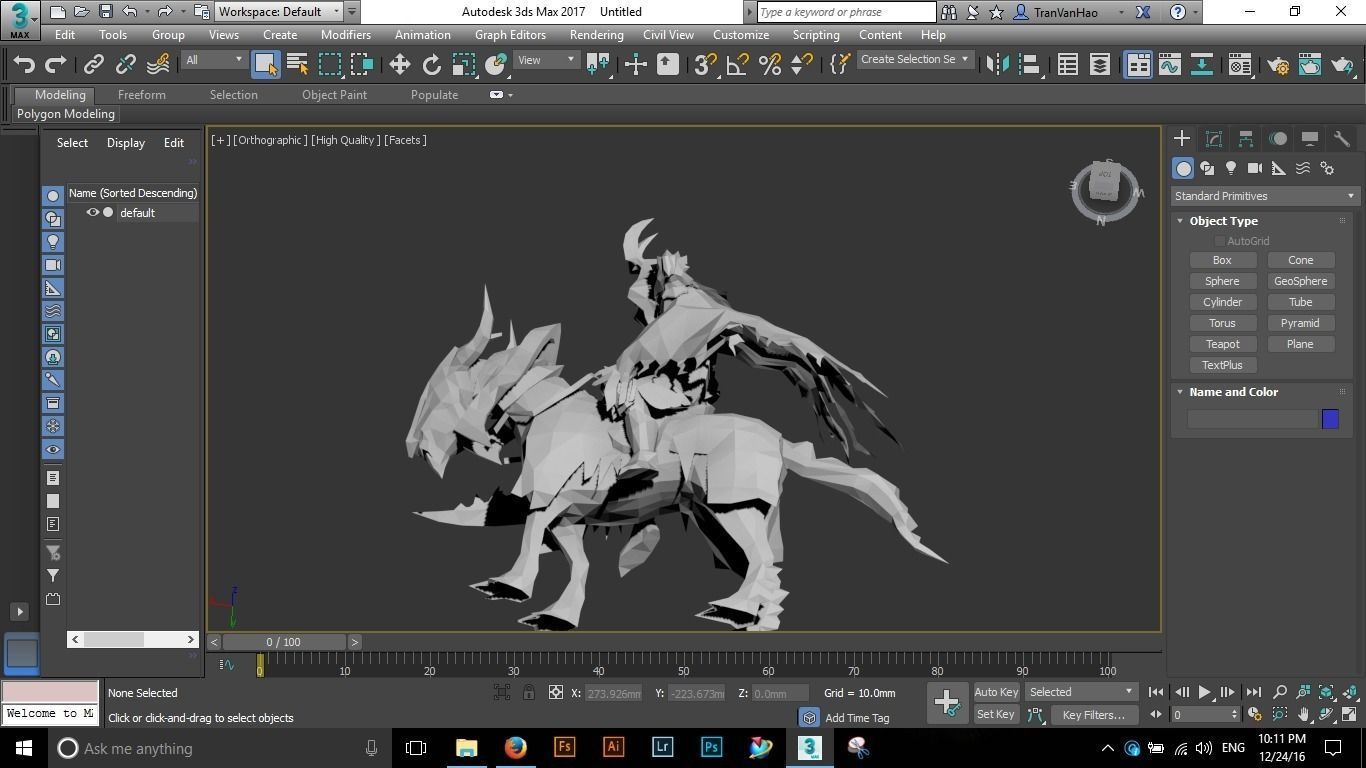Image resolution: width=1366 pixels, height=768 pixels.
Task: Open the Utilities wrench panel icon
Action: (x=1342, y=139)
